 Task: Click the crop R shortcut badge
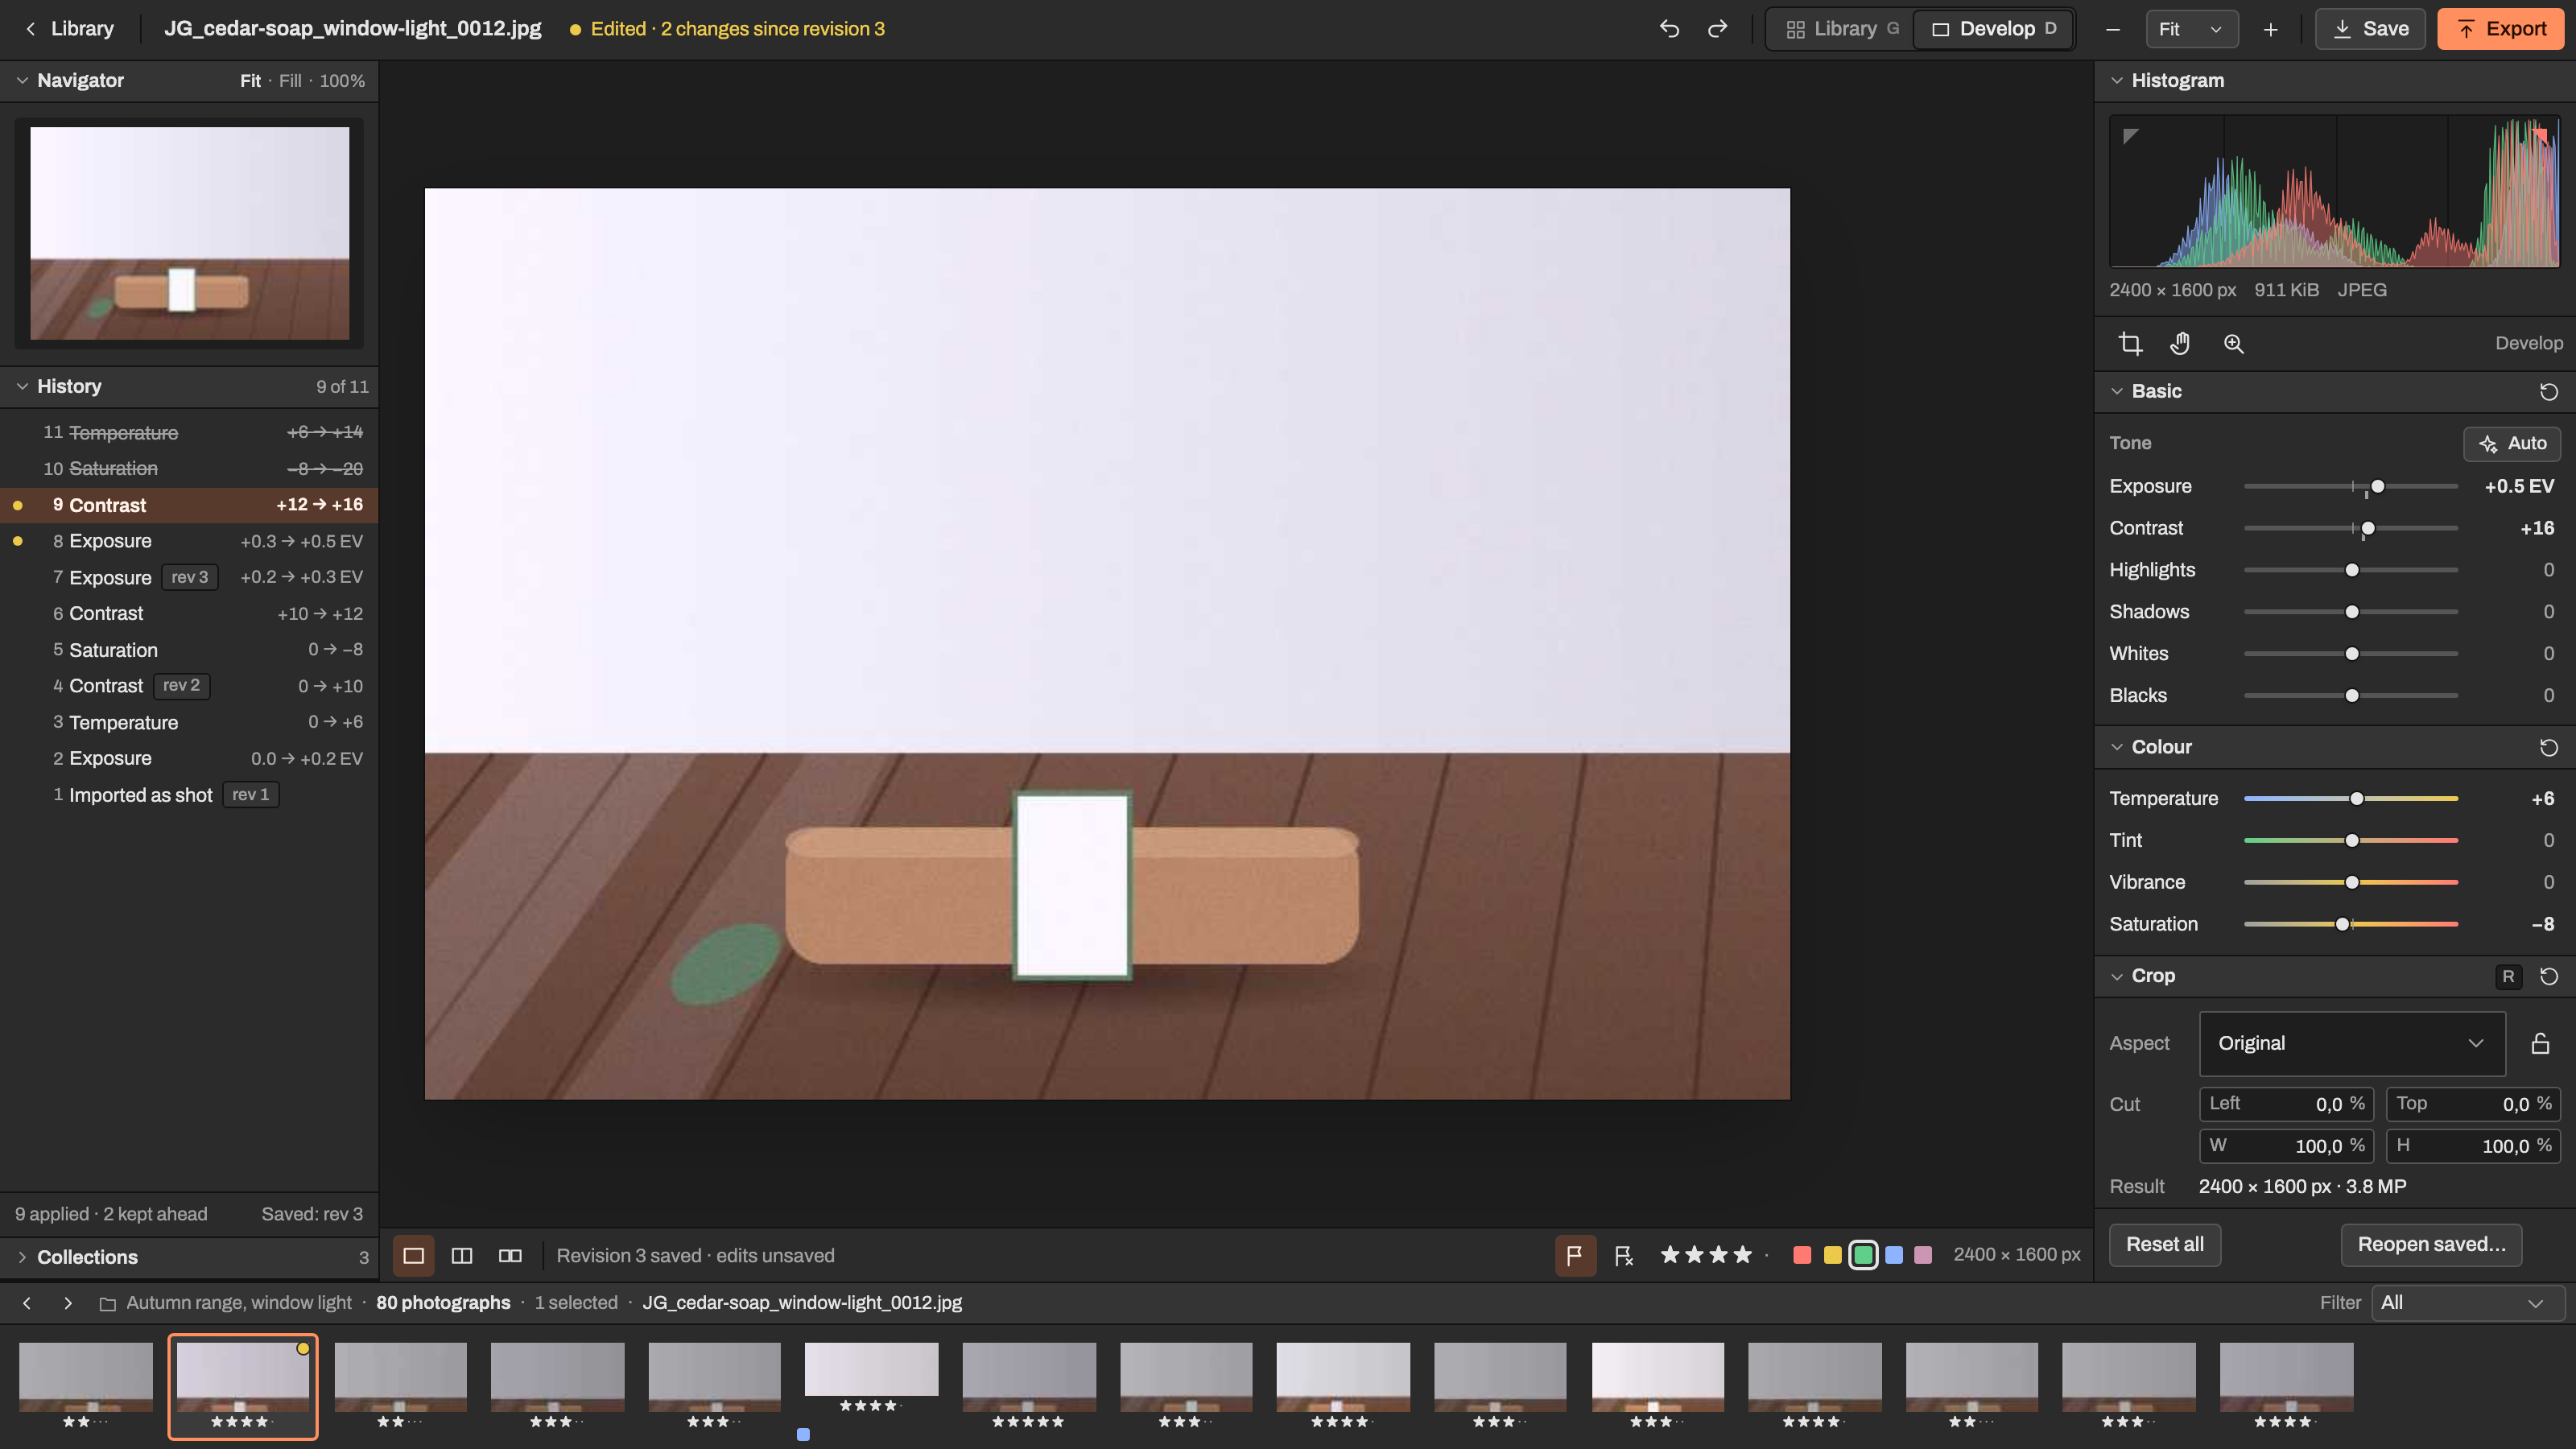pos(2508,977)
